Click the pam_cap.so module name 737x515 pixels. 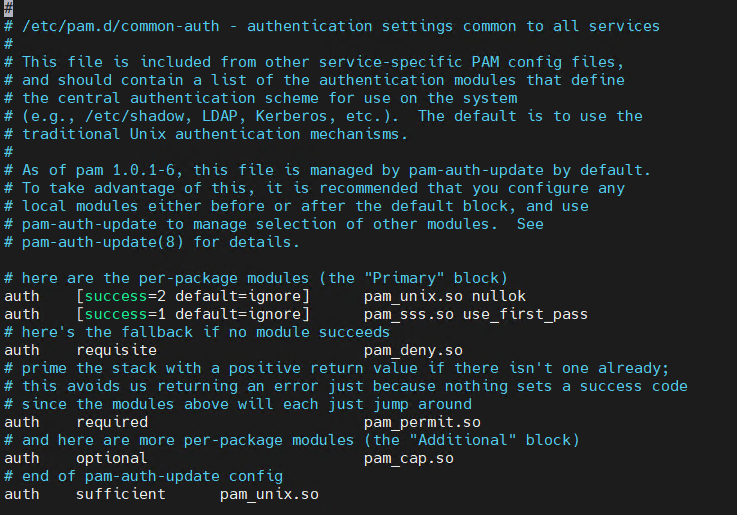pos(409,458)
